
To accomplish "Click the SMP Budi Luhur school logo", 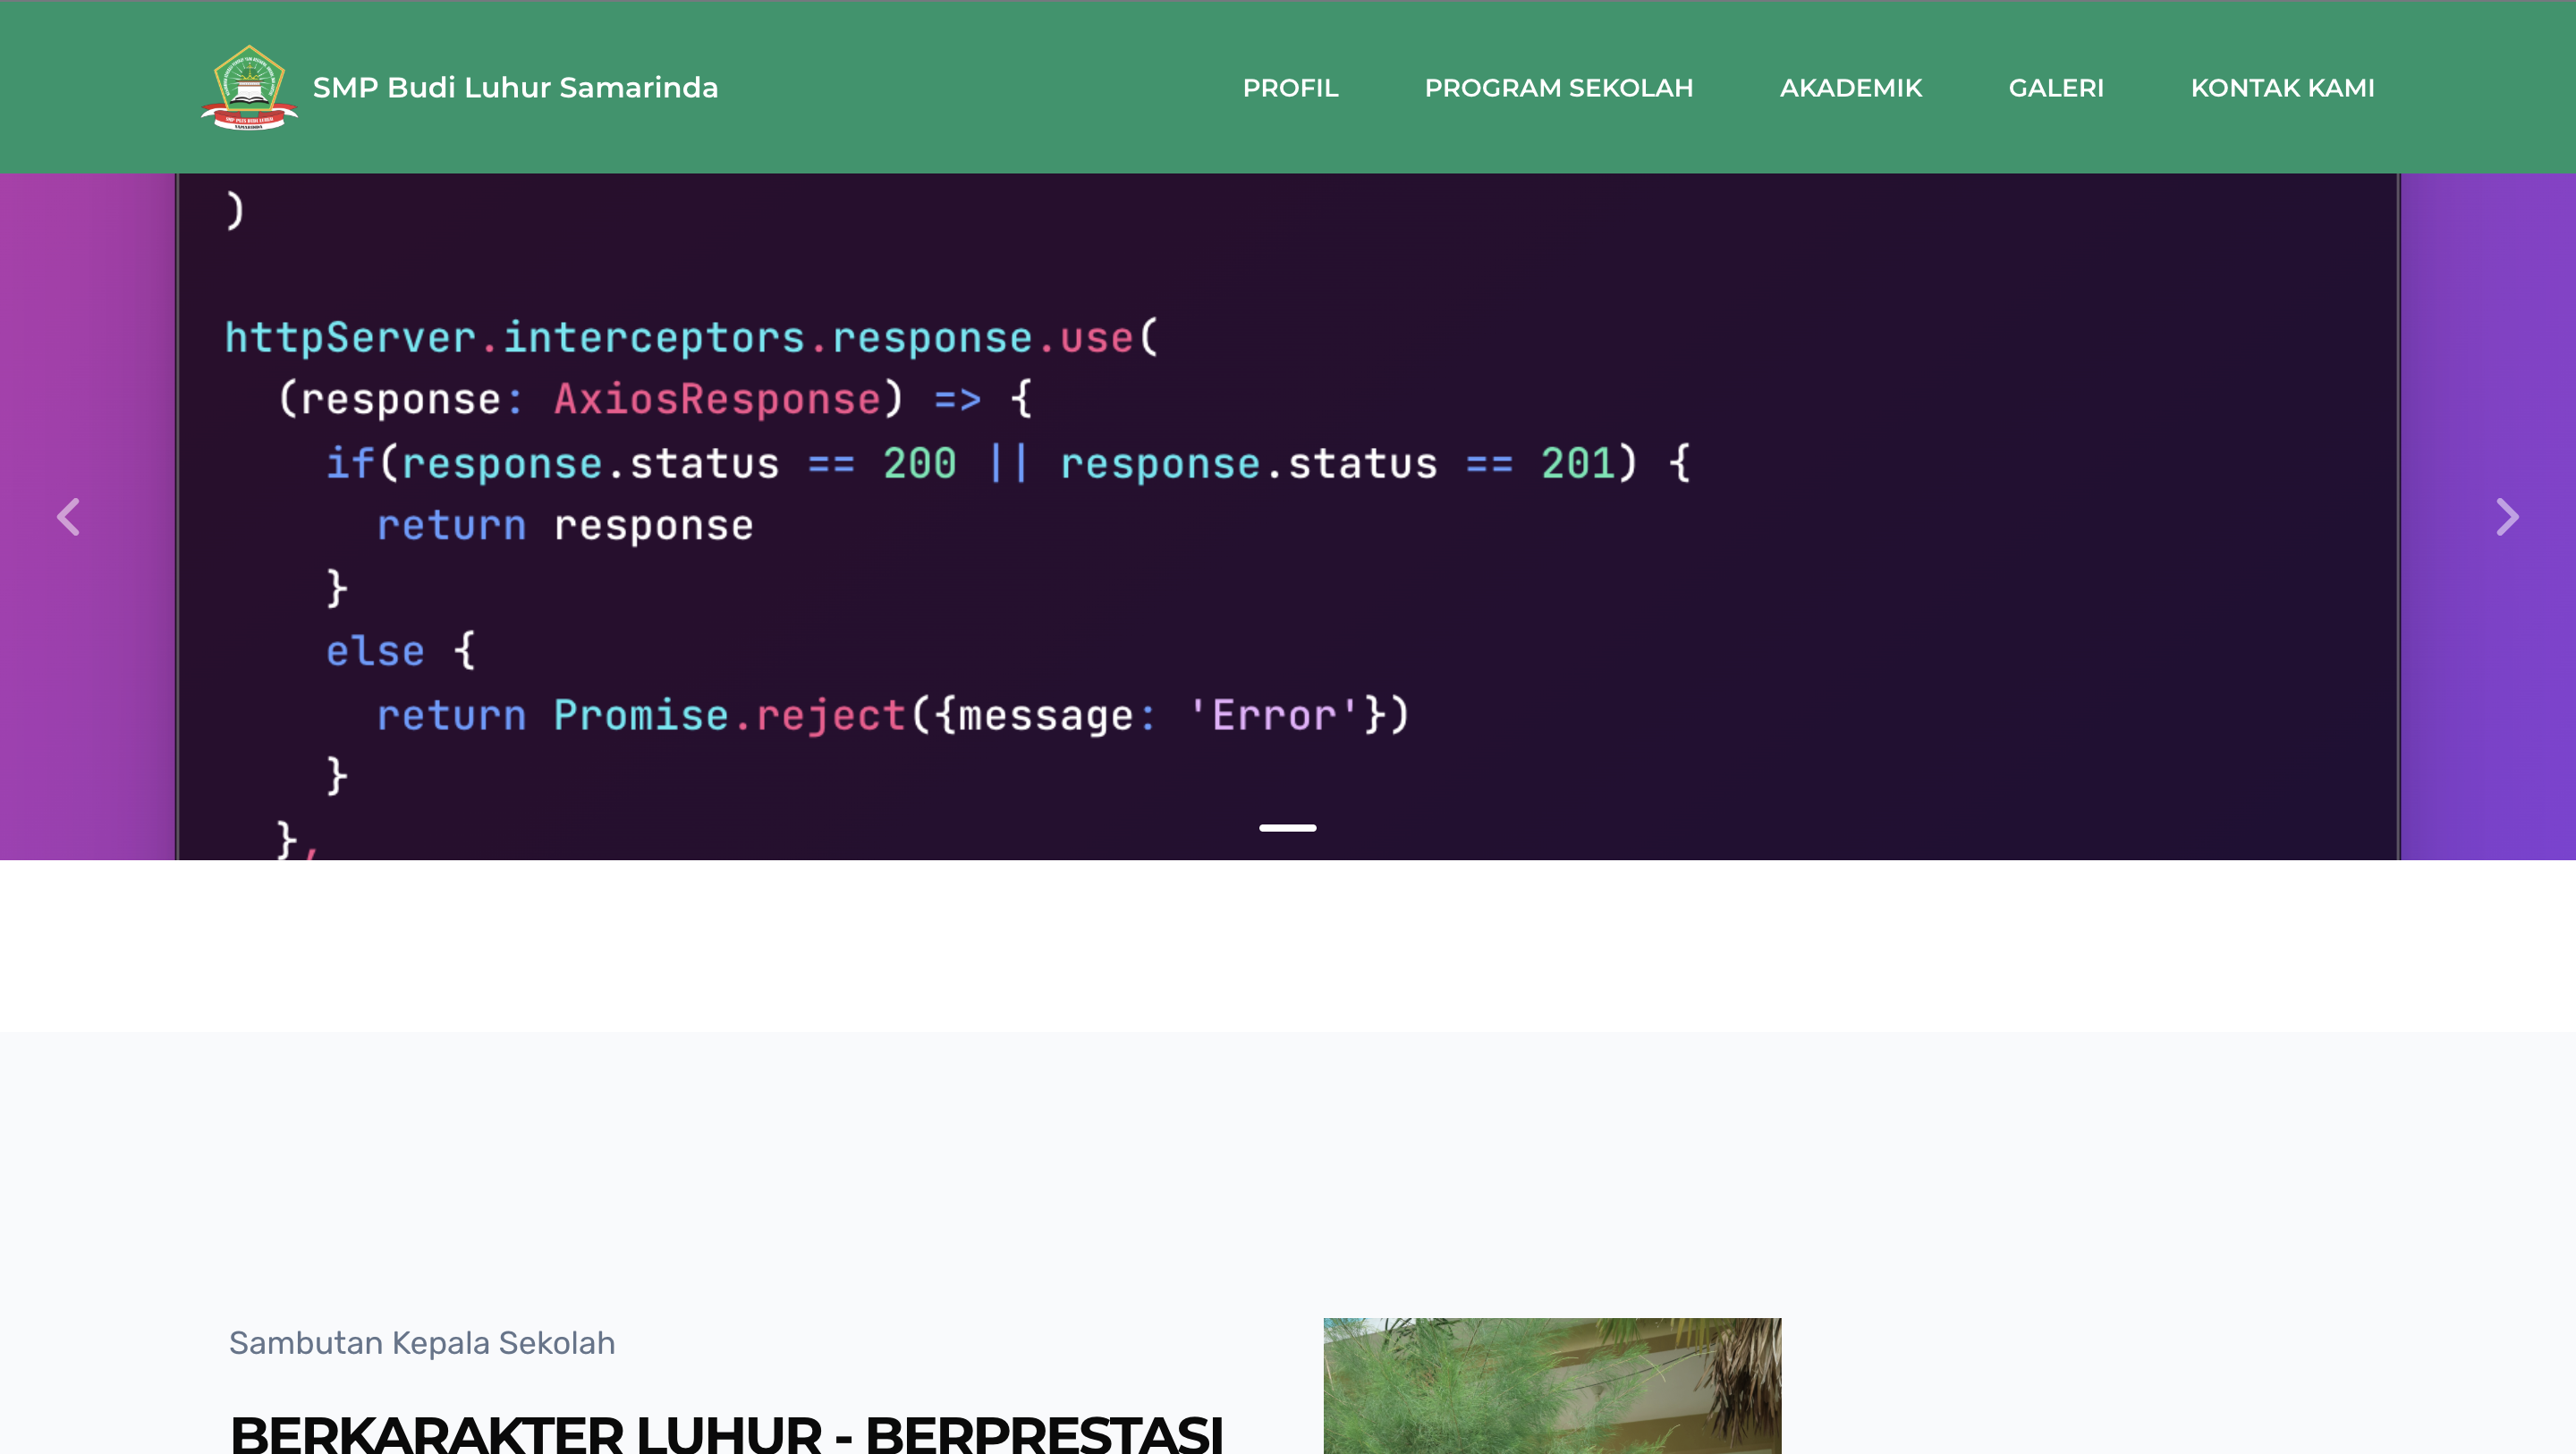I will pos(249,88).
